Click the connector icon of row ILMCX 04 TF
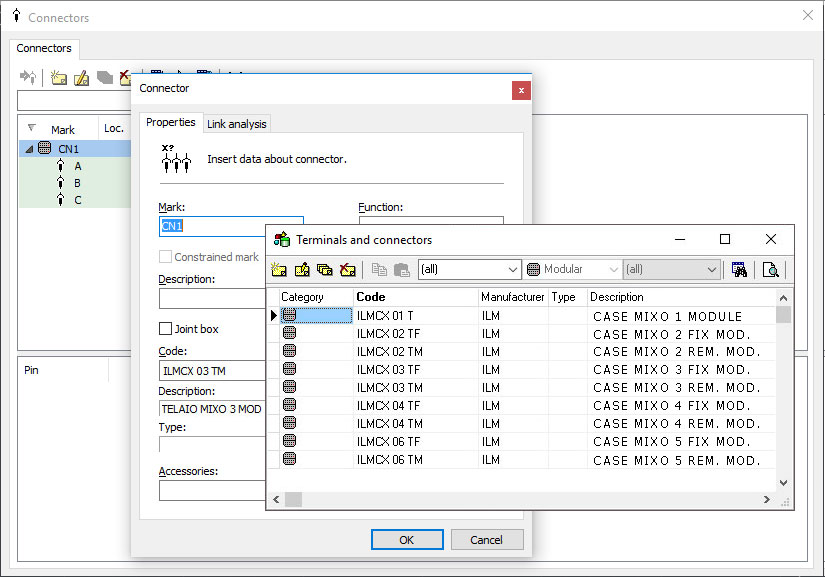The height and width of the screenshot is (577, 825). pyautogui.click(x=289, y=404)
